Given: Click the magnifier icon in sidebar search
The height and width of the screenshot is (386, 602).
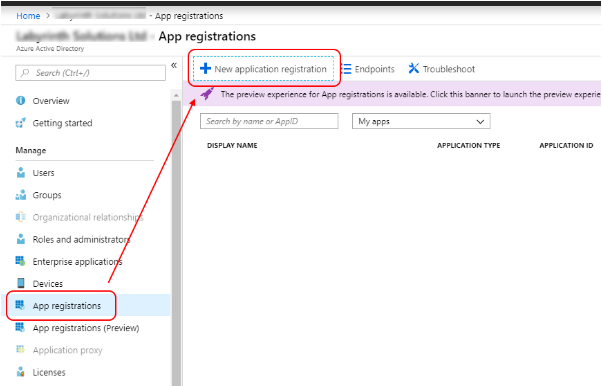Looking at the screenshot, I should [25, 73].
